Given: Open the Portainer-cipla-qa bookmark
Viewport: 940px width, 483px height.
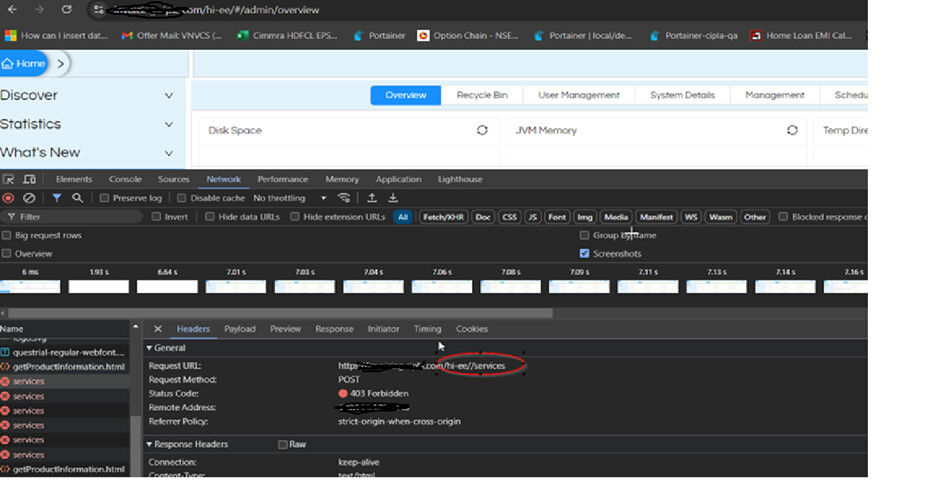Looking at the screenshot, I should pyautogui.click(x=694, y=35).
